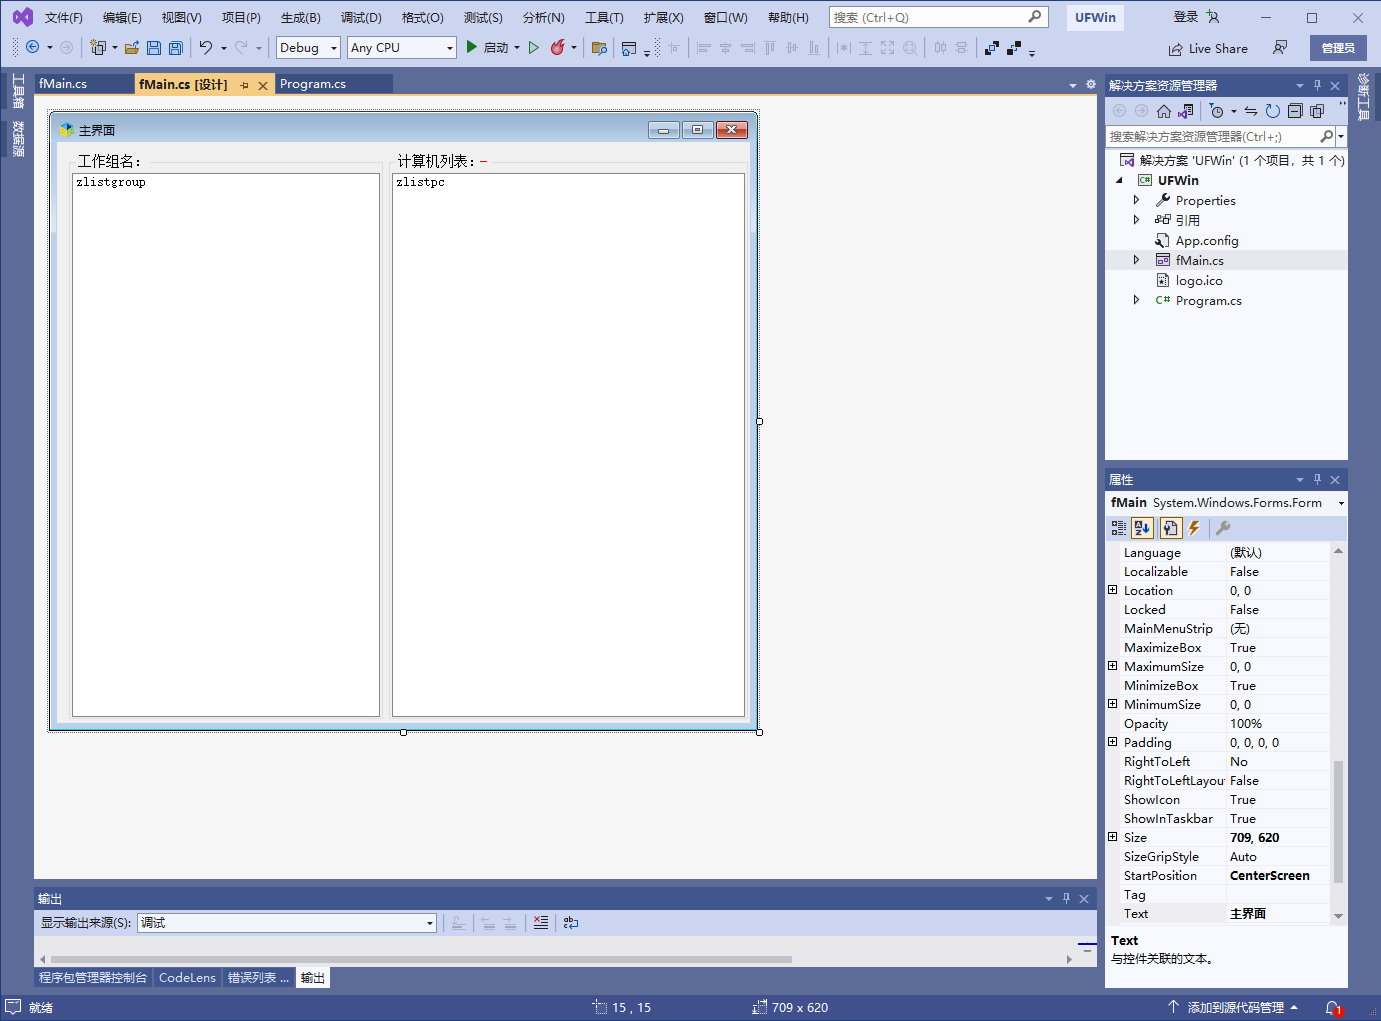Show Events with the lightning bolt icon
This screenshot has height=1021, width=1381.
1194,528
